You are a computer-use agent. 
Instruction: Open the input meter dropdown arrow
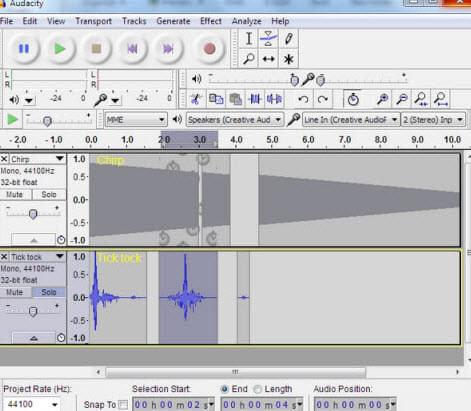point(115,100)
